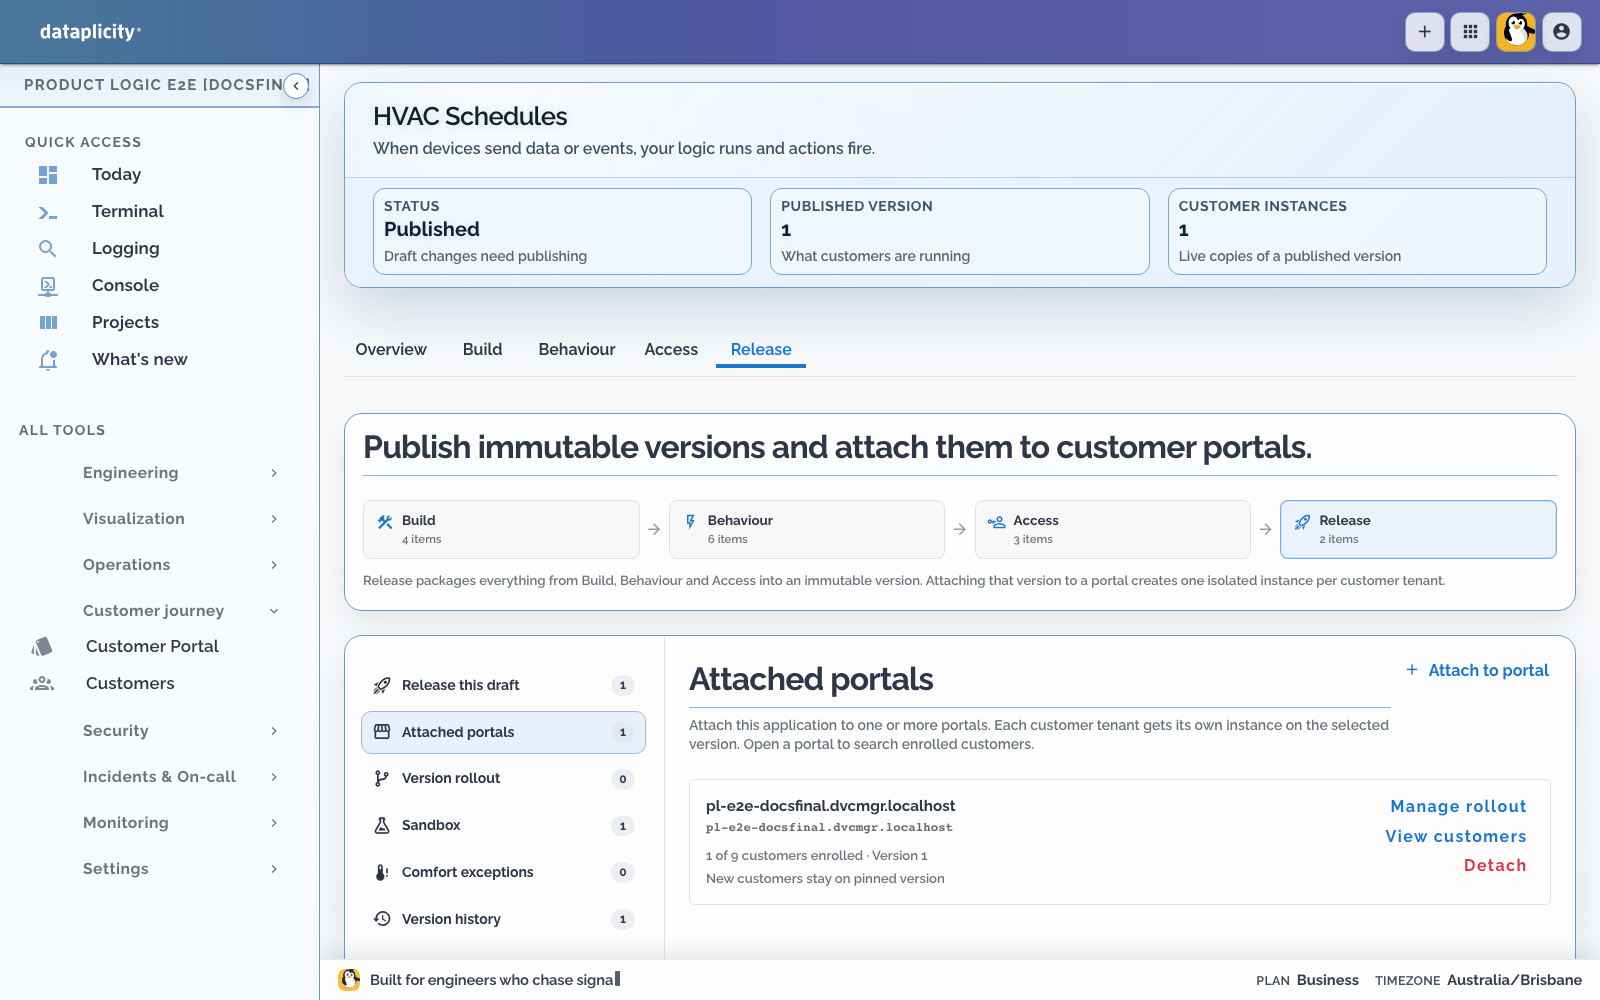This screenshot has height=1000, width=1600.
Task: Expand the Settings tools group
Action: tap(180, 869)
